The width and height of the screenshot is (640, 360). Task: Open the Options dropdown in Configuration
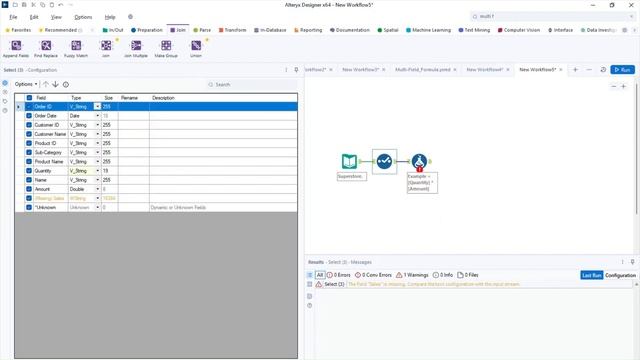(26, 84)
